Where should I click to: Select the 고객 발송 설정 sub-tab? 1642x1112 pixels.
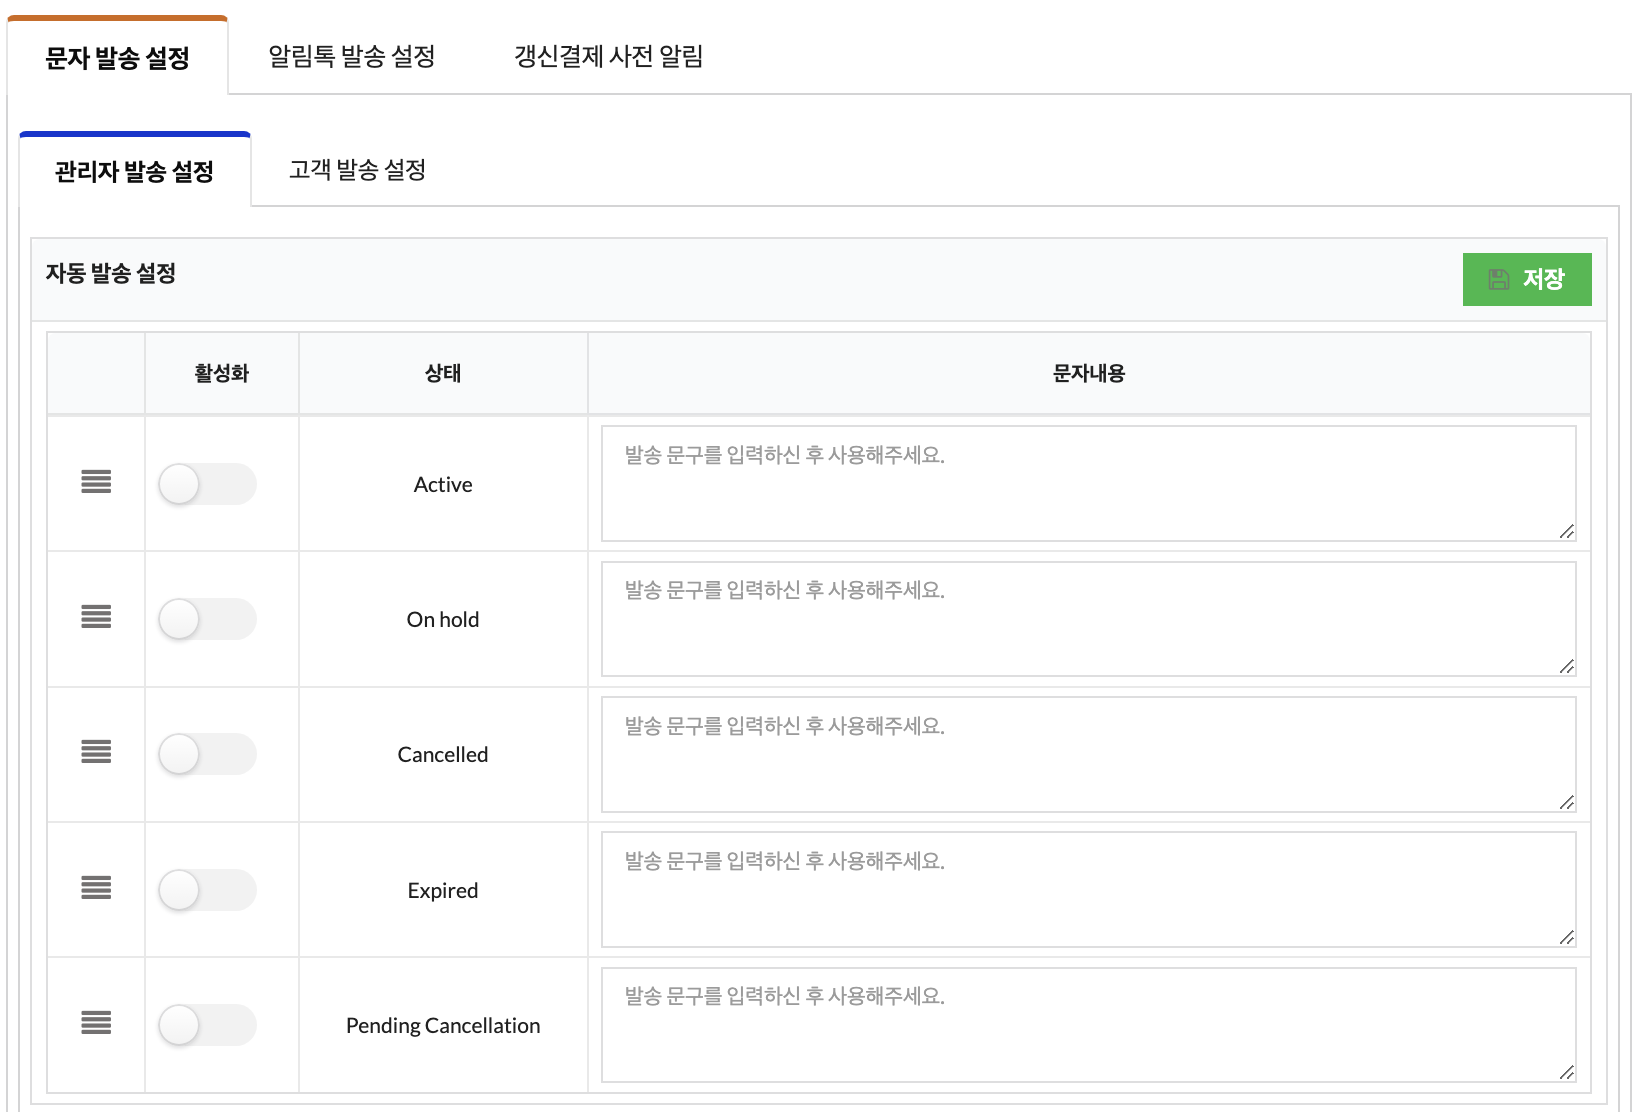[x=358, y=170]
